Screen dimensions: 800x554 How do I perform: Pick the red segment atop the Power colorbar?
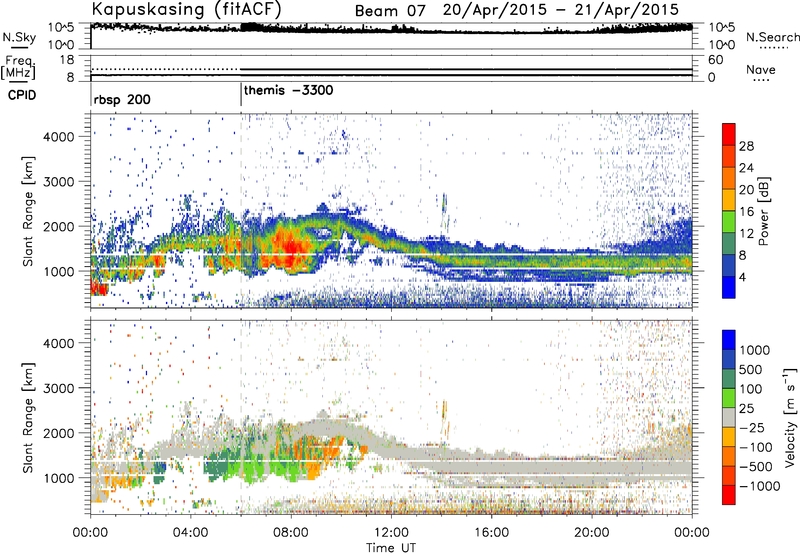pyautogui.click(x=729, y=134)
